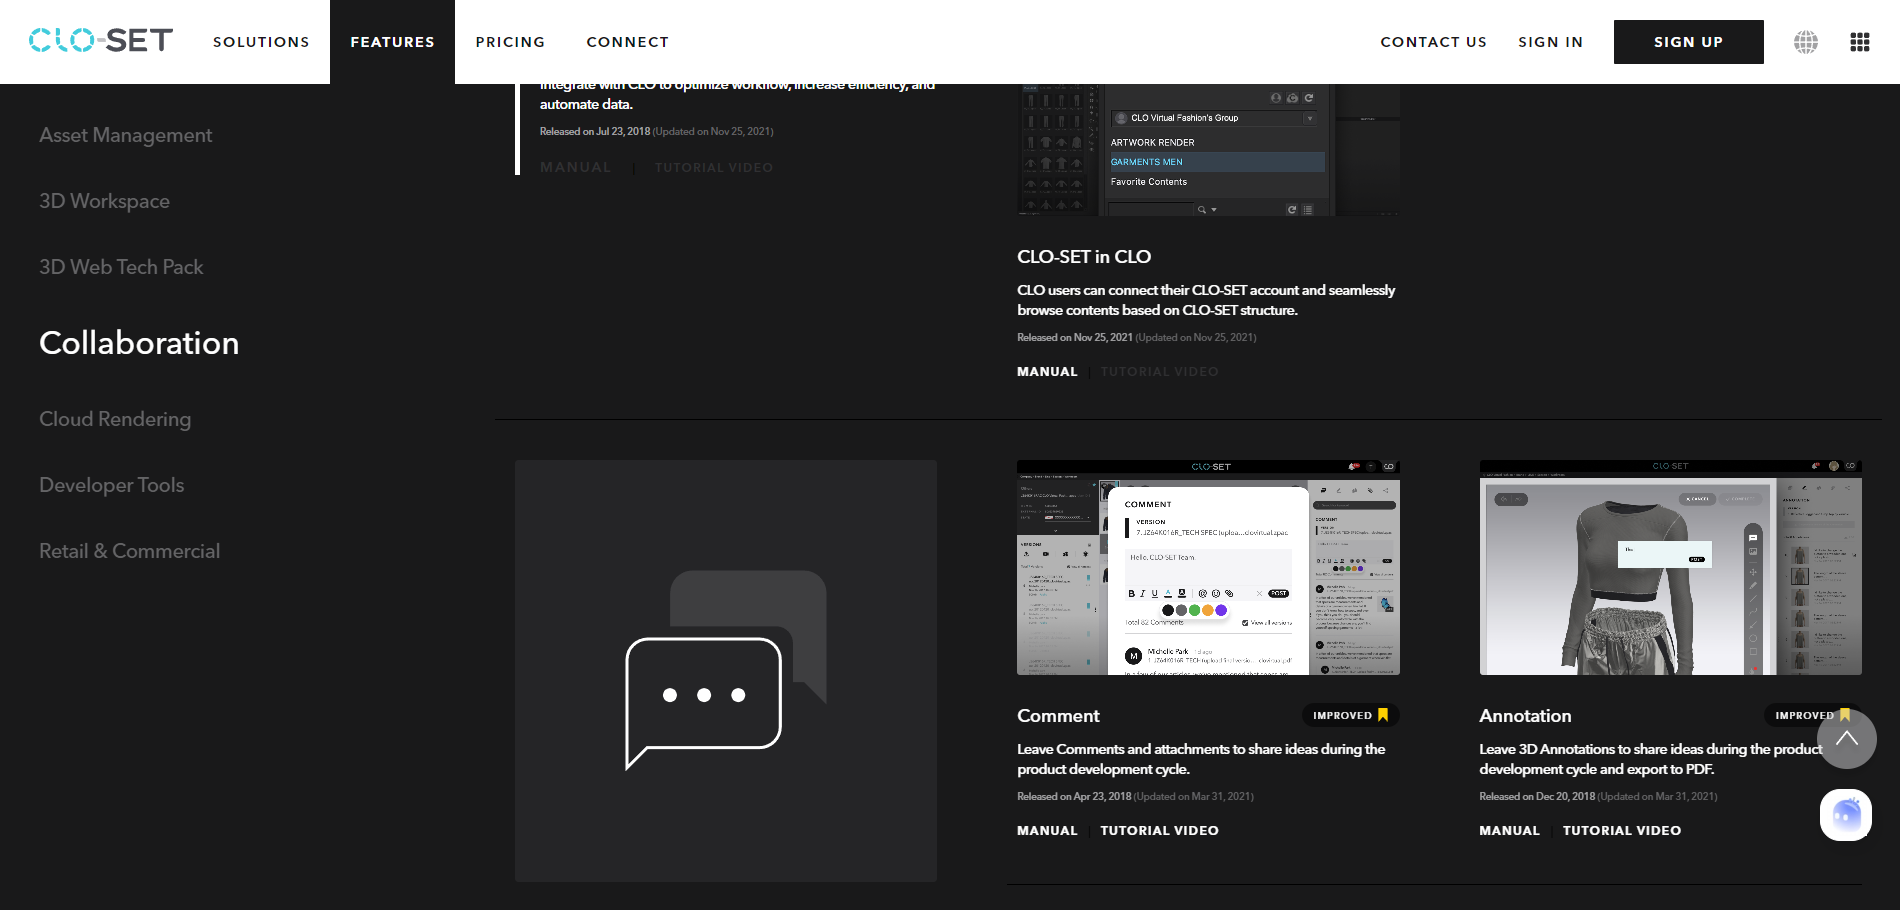Open the Manual for CLO-SET in CLO
1900x910 pixels.
pyautogui.click(x=1047, y=372)
